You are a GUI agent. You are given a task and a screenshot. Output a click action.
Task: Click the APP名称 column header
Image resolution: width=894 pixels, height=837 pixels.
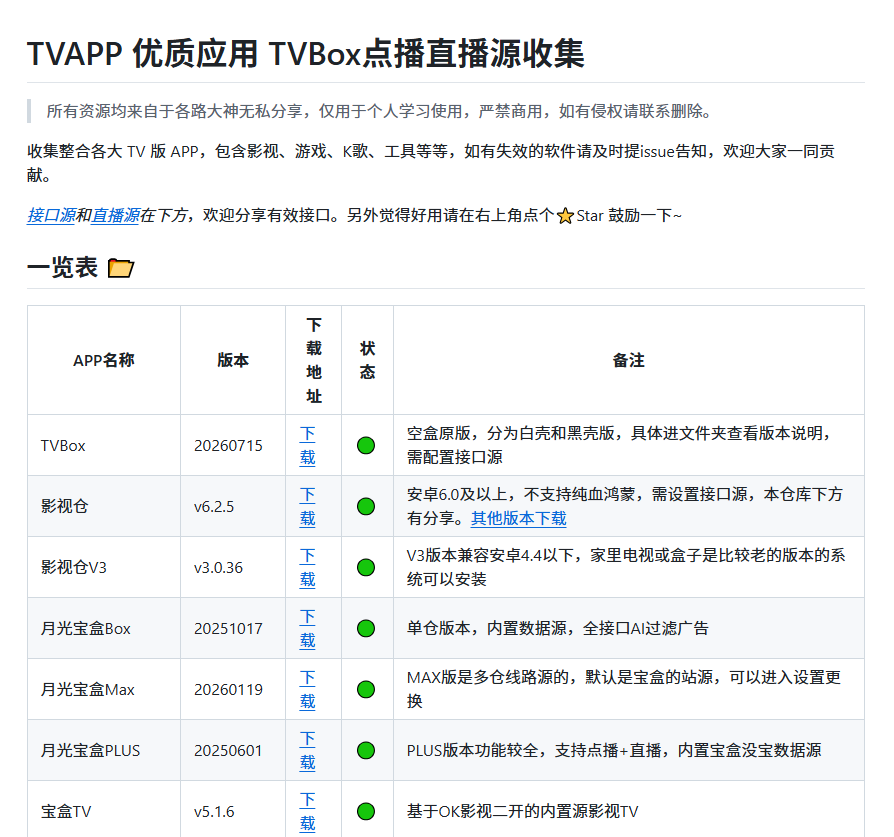click(104, 360)
